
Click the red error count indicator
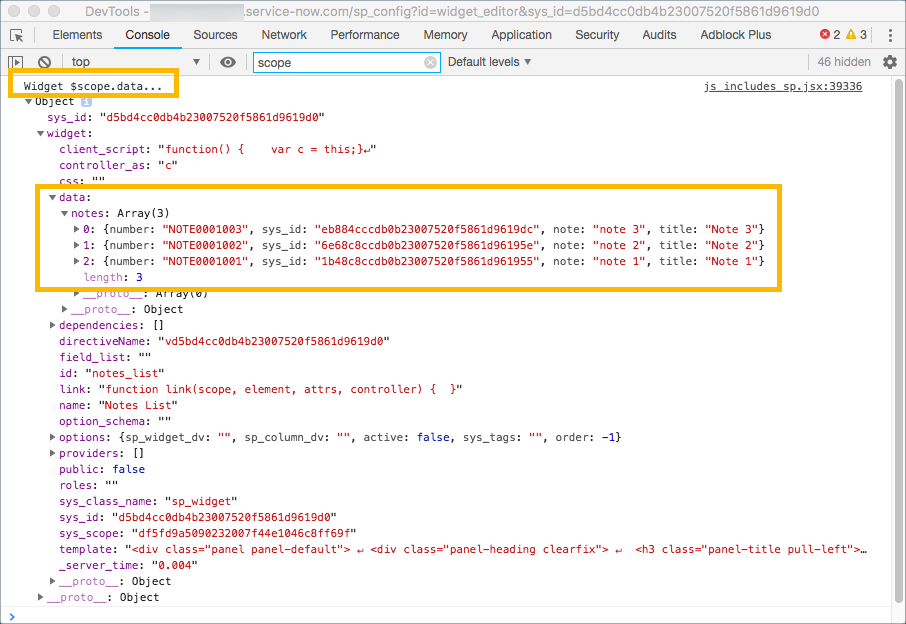click(x=830, y=35)
